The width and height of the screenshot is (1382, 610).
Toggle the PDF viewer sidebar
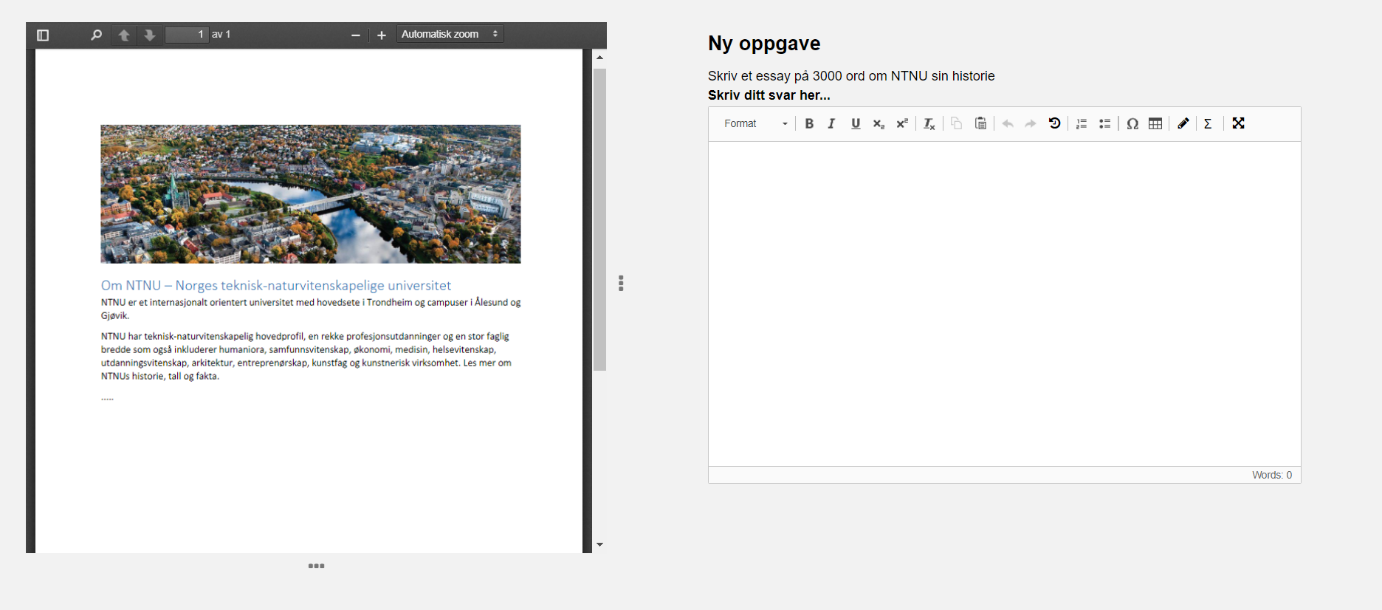pyautogui.click(x=43, y=35)
